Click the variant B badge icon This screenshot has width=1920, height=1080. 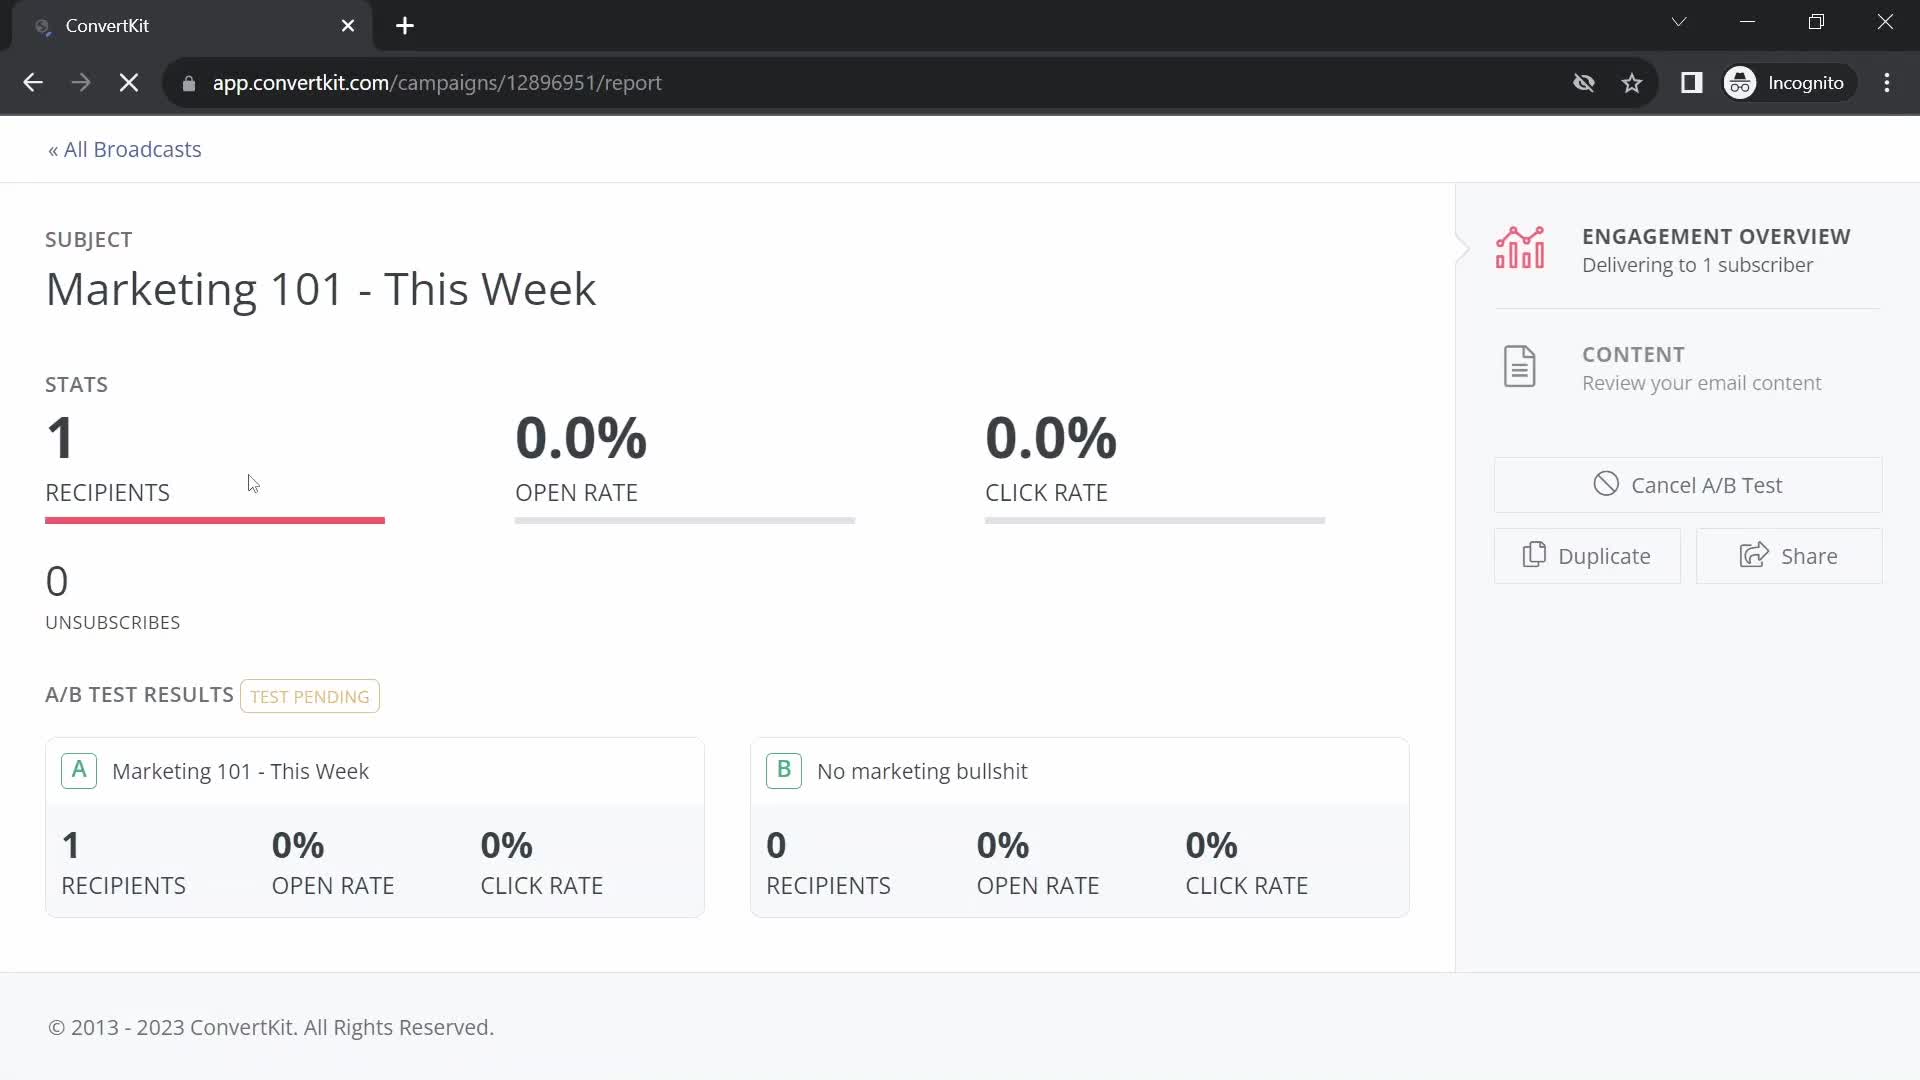[x=783, y=771]
